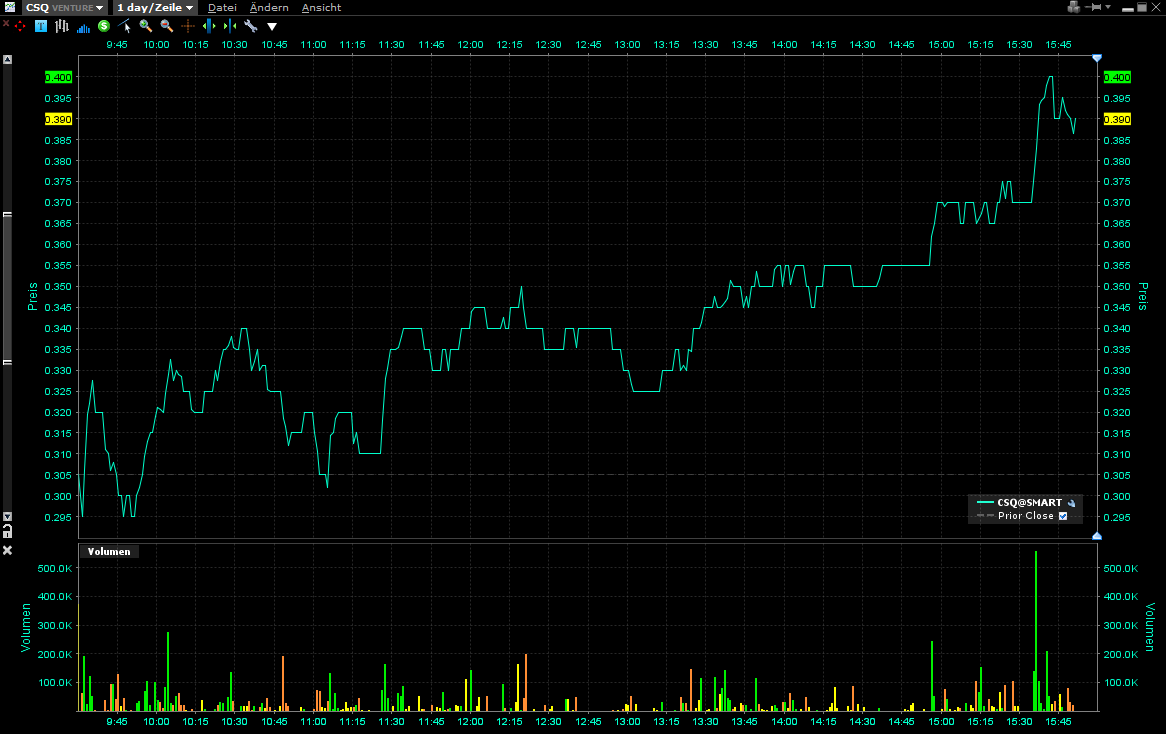This screenshot has height=734, width=1166.
Task: Expand the white toolbar overflow arrow
Action: [x=272, y=27]
